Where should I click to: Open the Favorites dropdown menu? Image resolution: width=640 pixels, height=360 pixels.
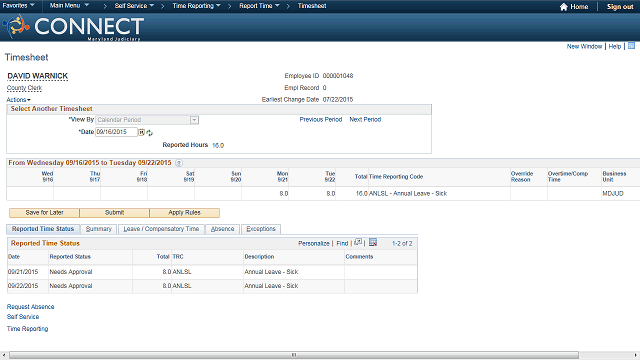pos(18,6)
